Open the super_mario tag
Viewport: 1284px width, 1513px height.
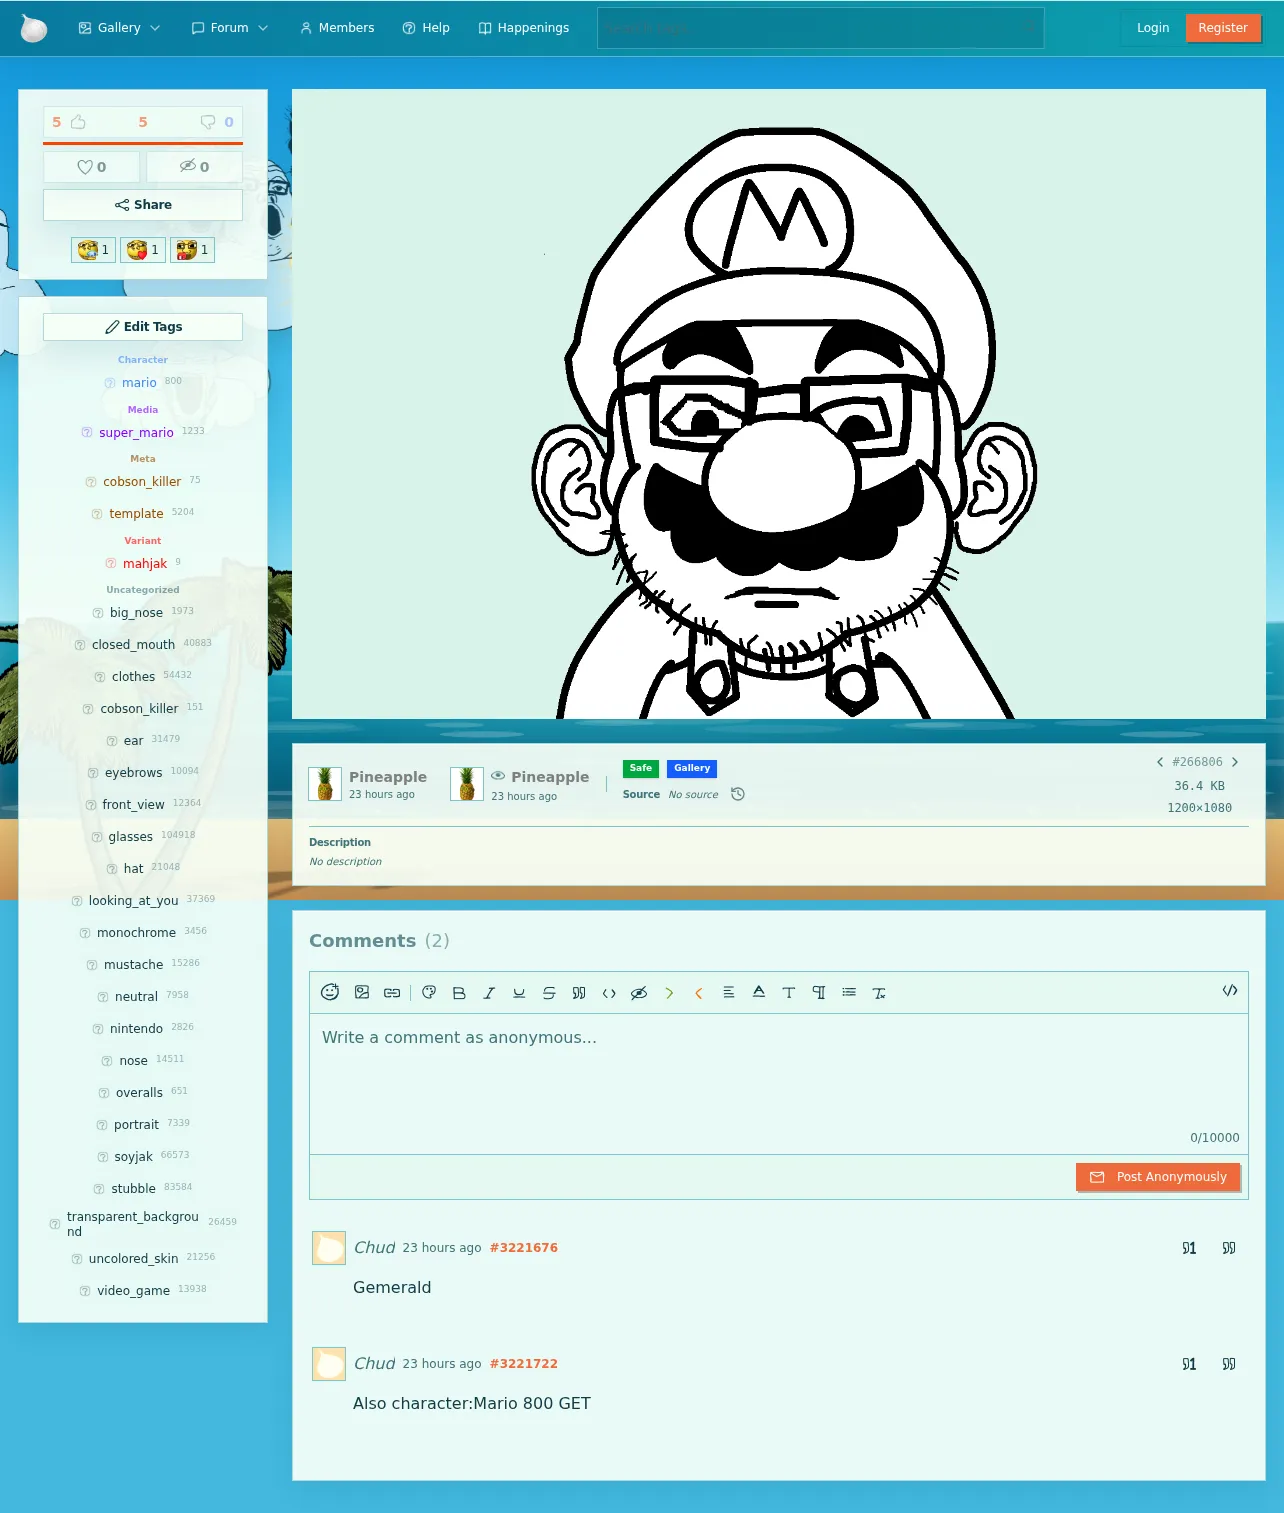pyautogui.click(x=136, y=433)
